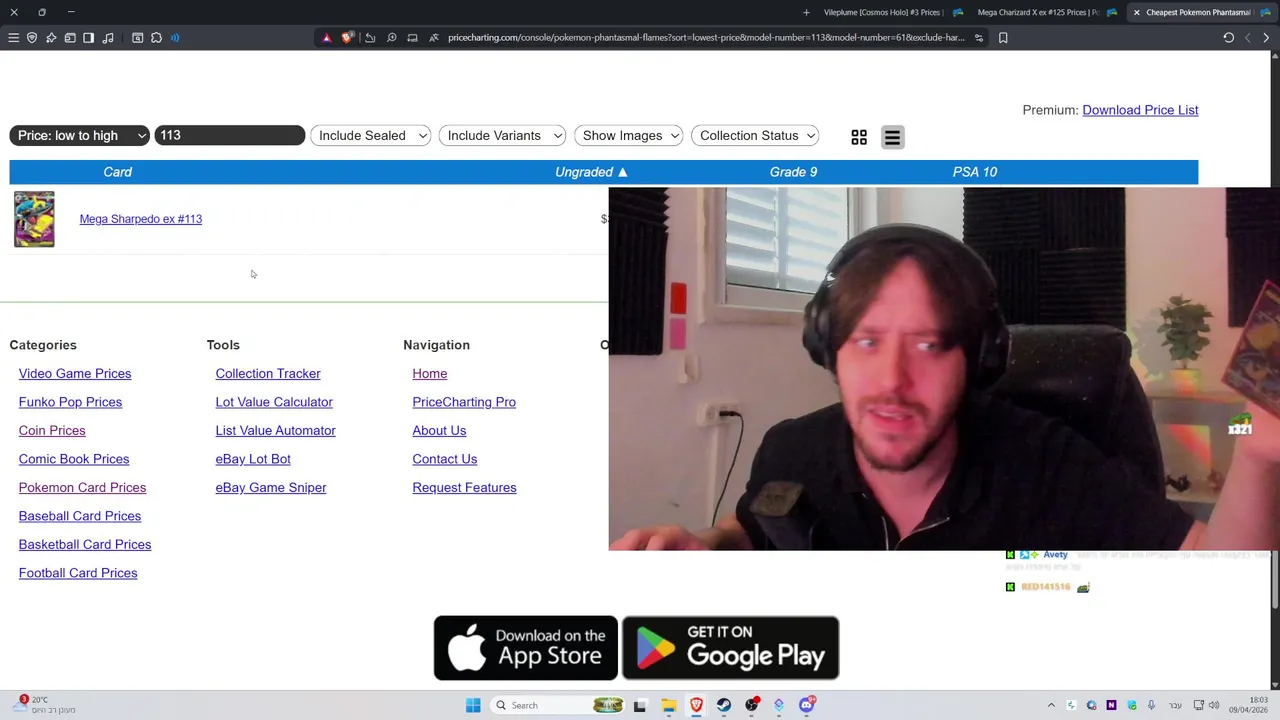
Task: Sort by Ungraded column header
Action: coord(591,172)
